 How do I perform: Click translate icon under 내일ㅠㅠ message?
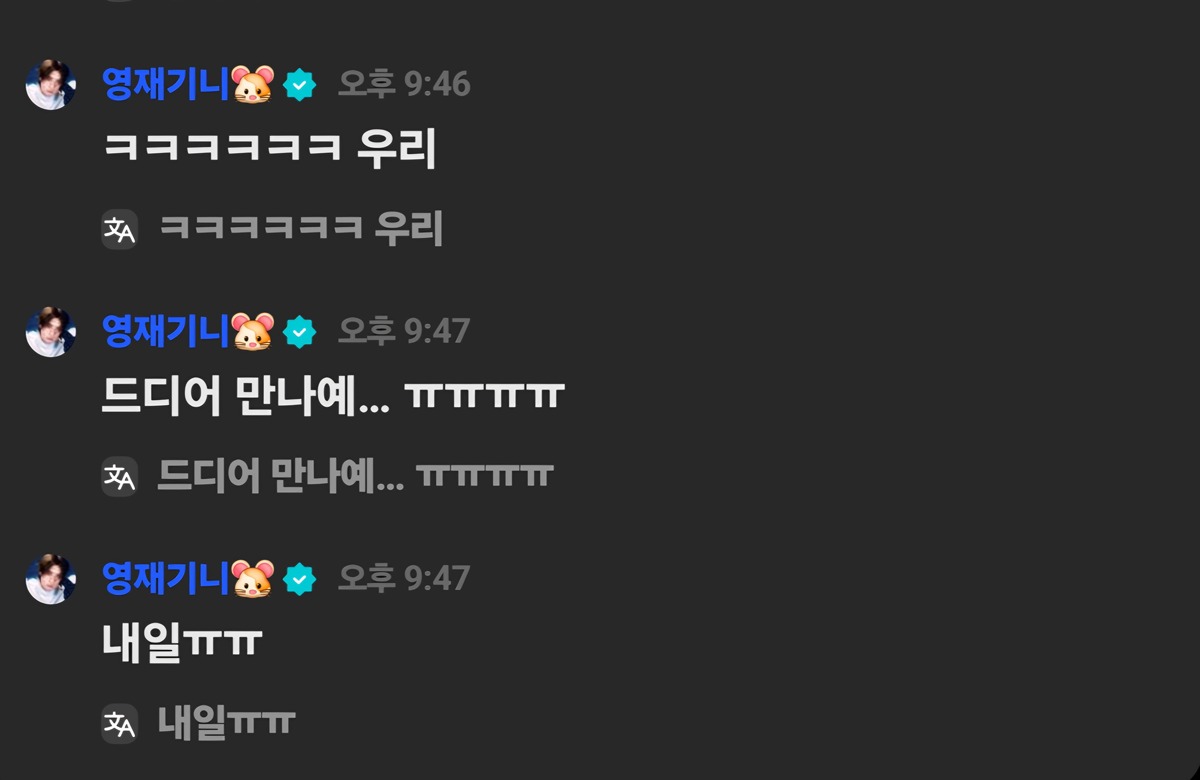120,723
